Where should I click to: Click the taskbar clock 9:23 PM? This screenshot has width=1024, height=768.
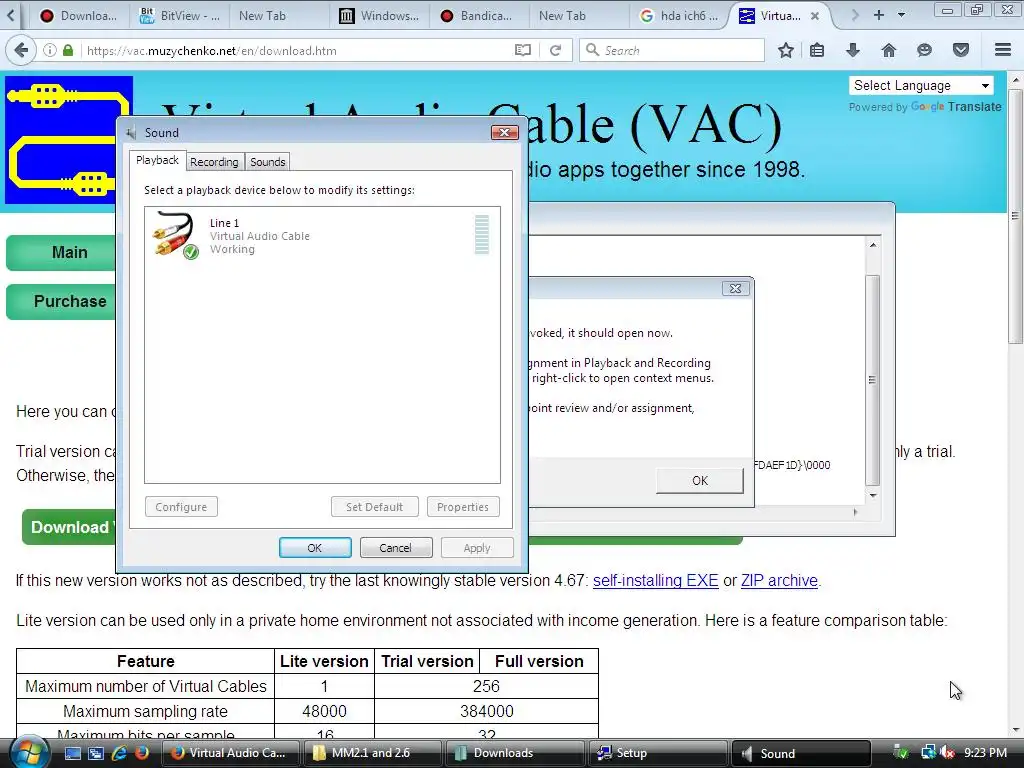(985, 753)
